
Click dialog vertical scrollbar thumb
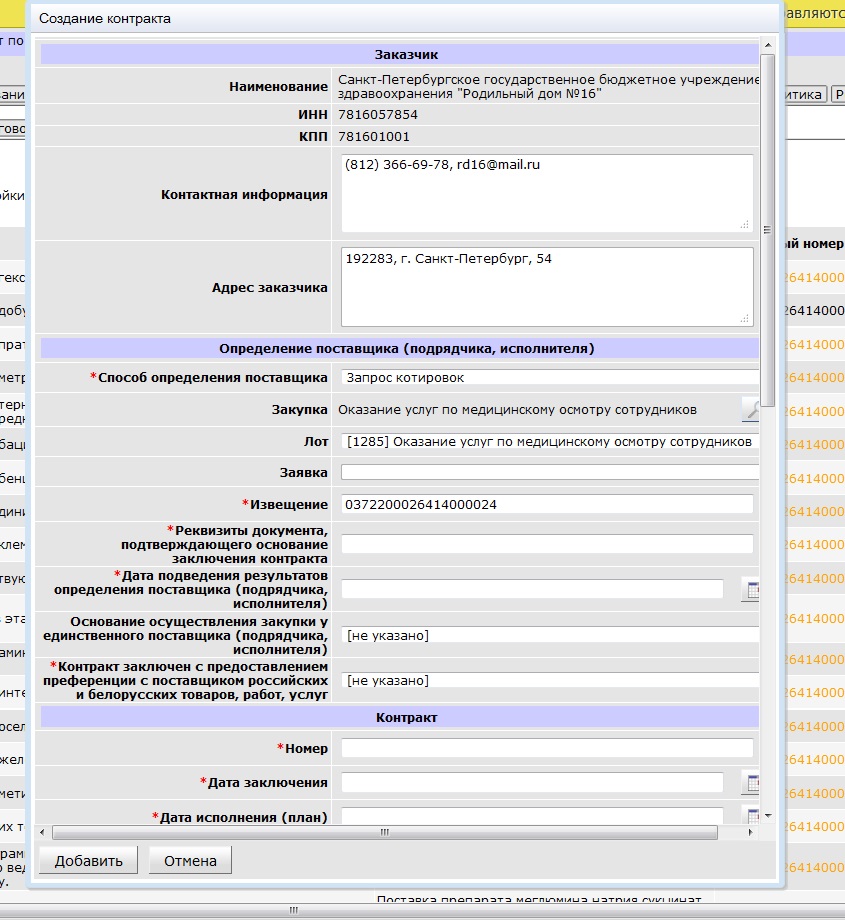coord(767,230)
